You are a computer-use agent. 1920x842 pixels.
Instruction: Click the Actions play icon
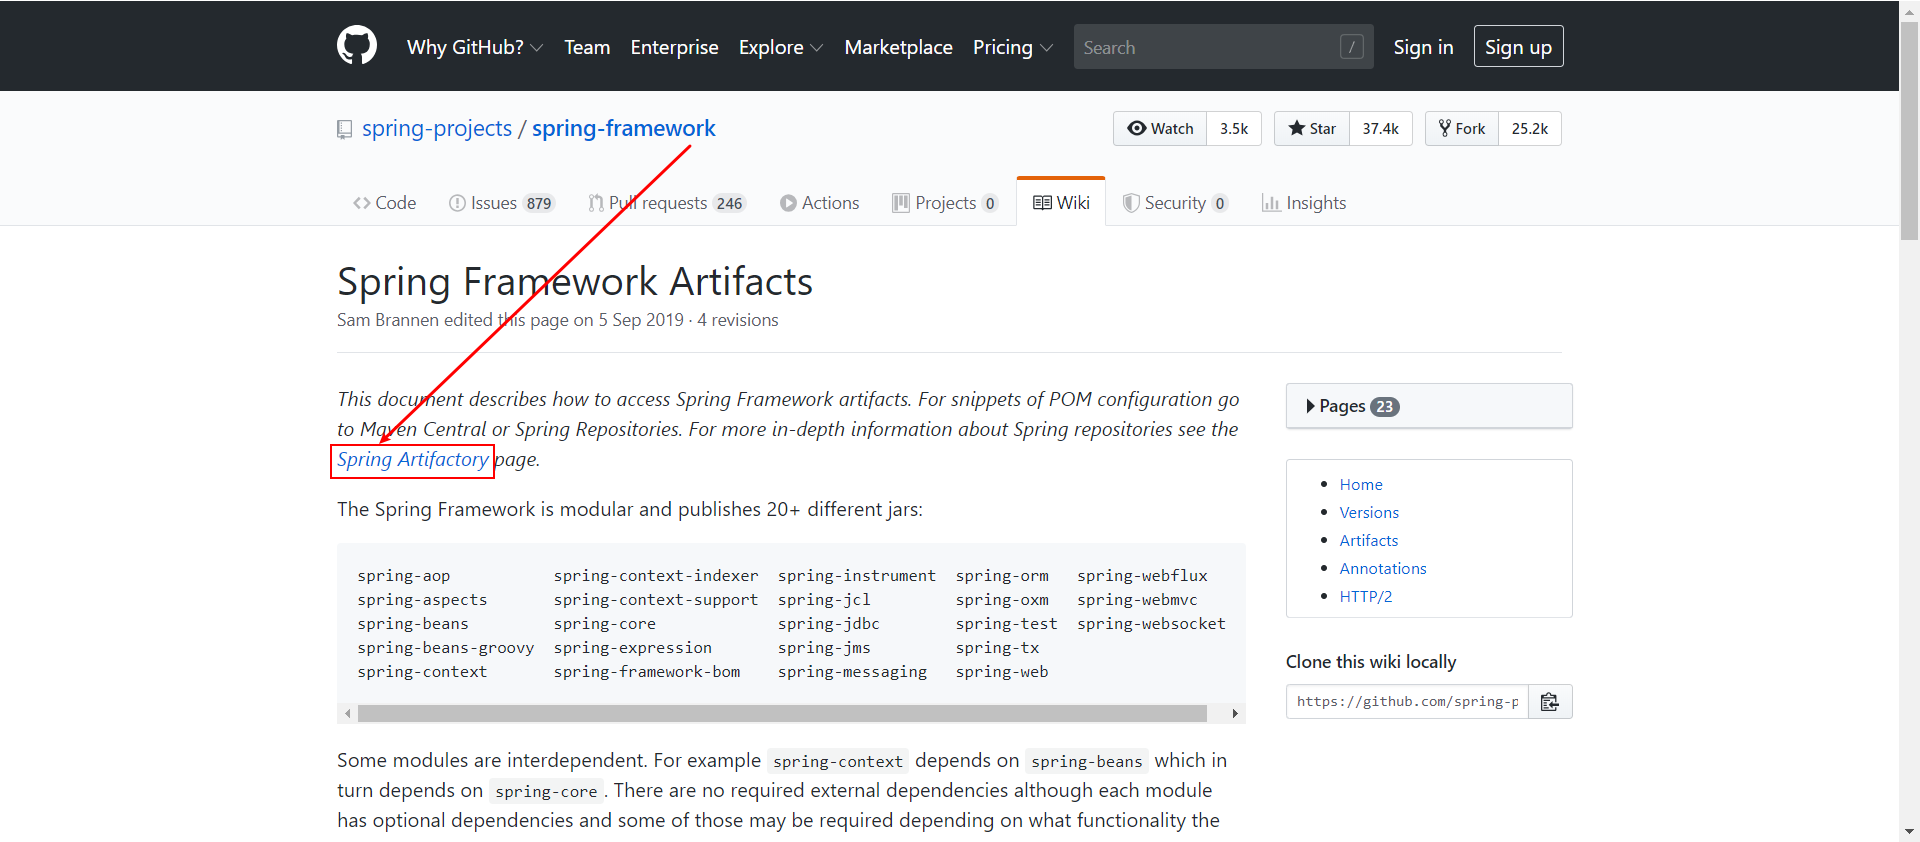coord(788,203)
